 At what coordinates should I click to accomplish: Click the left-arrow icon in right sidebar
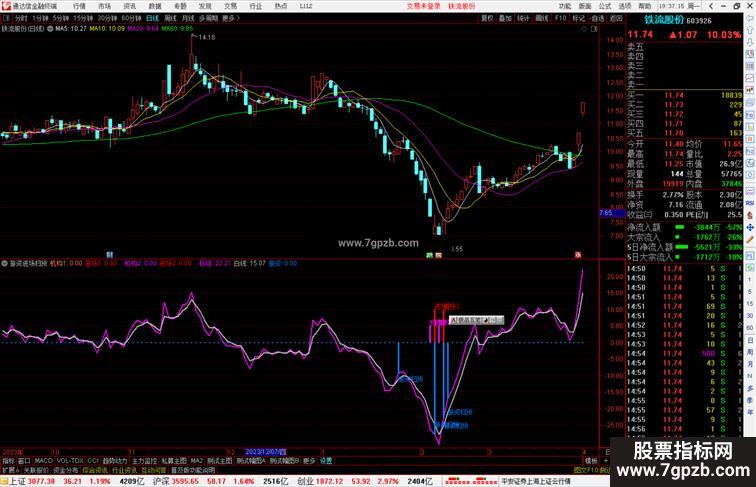coord(750,18)
